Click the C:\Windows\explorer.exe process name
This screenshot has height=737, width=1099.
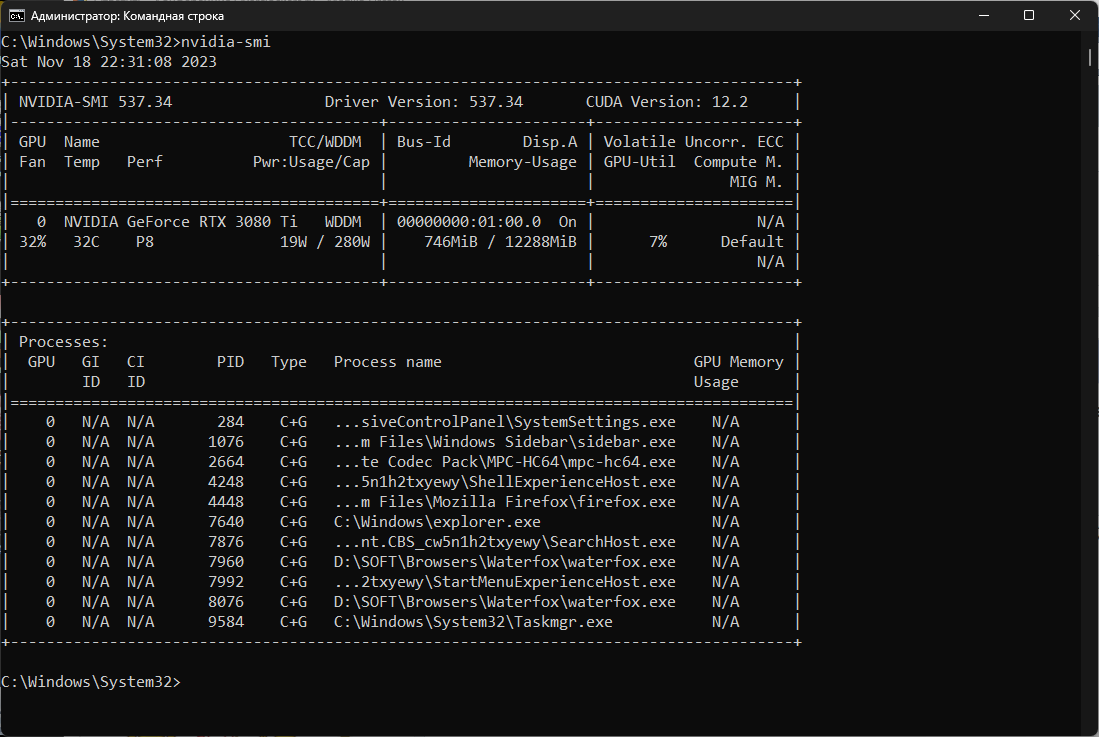[x=437, y=522]
